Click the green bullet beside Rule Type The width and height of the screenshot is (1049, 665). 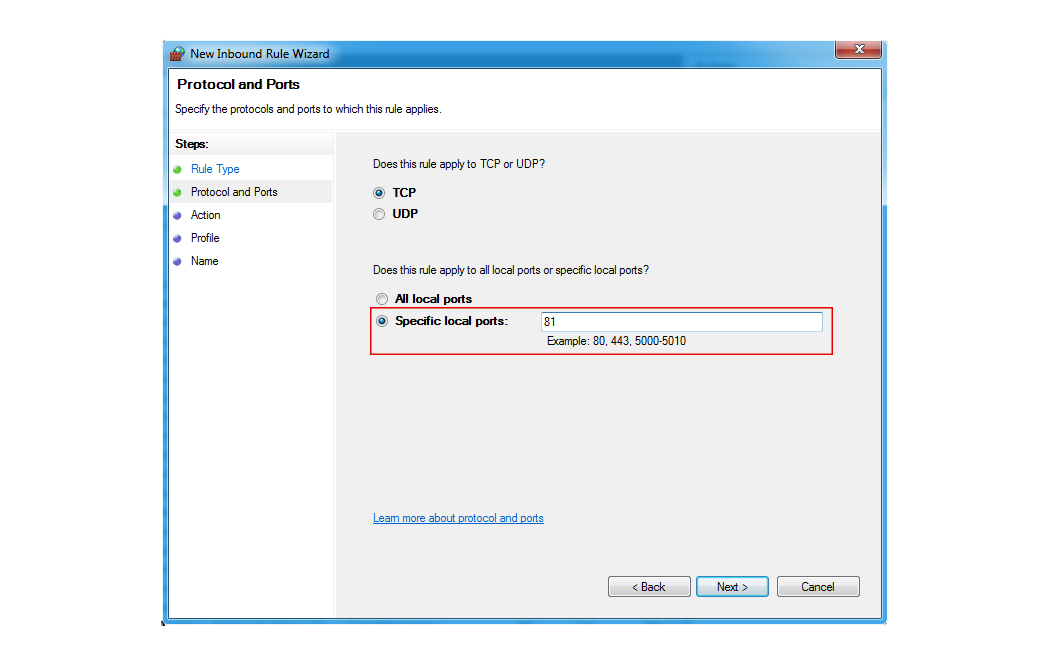[177, 170]
